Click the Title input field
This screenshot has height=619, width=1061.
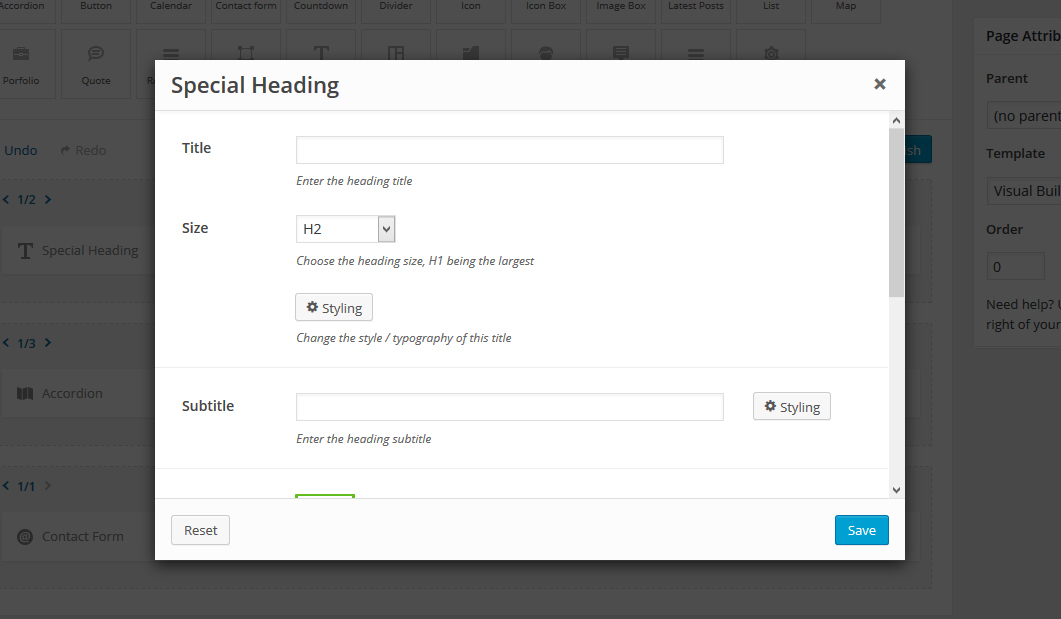click(x=510, y=150)
